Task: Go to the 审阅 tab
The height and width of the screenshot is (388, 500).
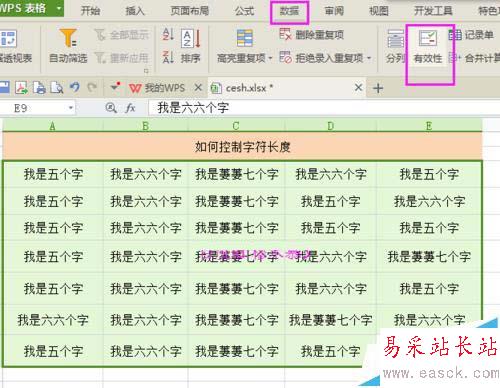Action: coord(334,11)
